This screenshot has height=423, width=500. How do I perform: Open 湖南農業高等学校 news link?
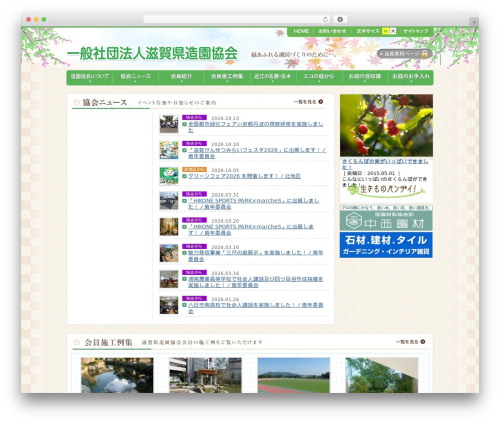[255, 282]
